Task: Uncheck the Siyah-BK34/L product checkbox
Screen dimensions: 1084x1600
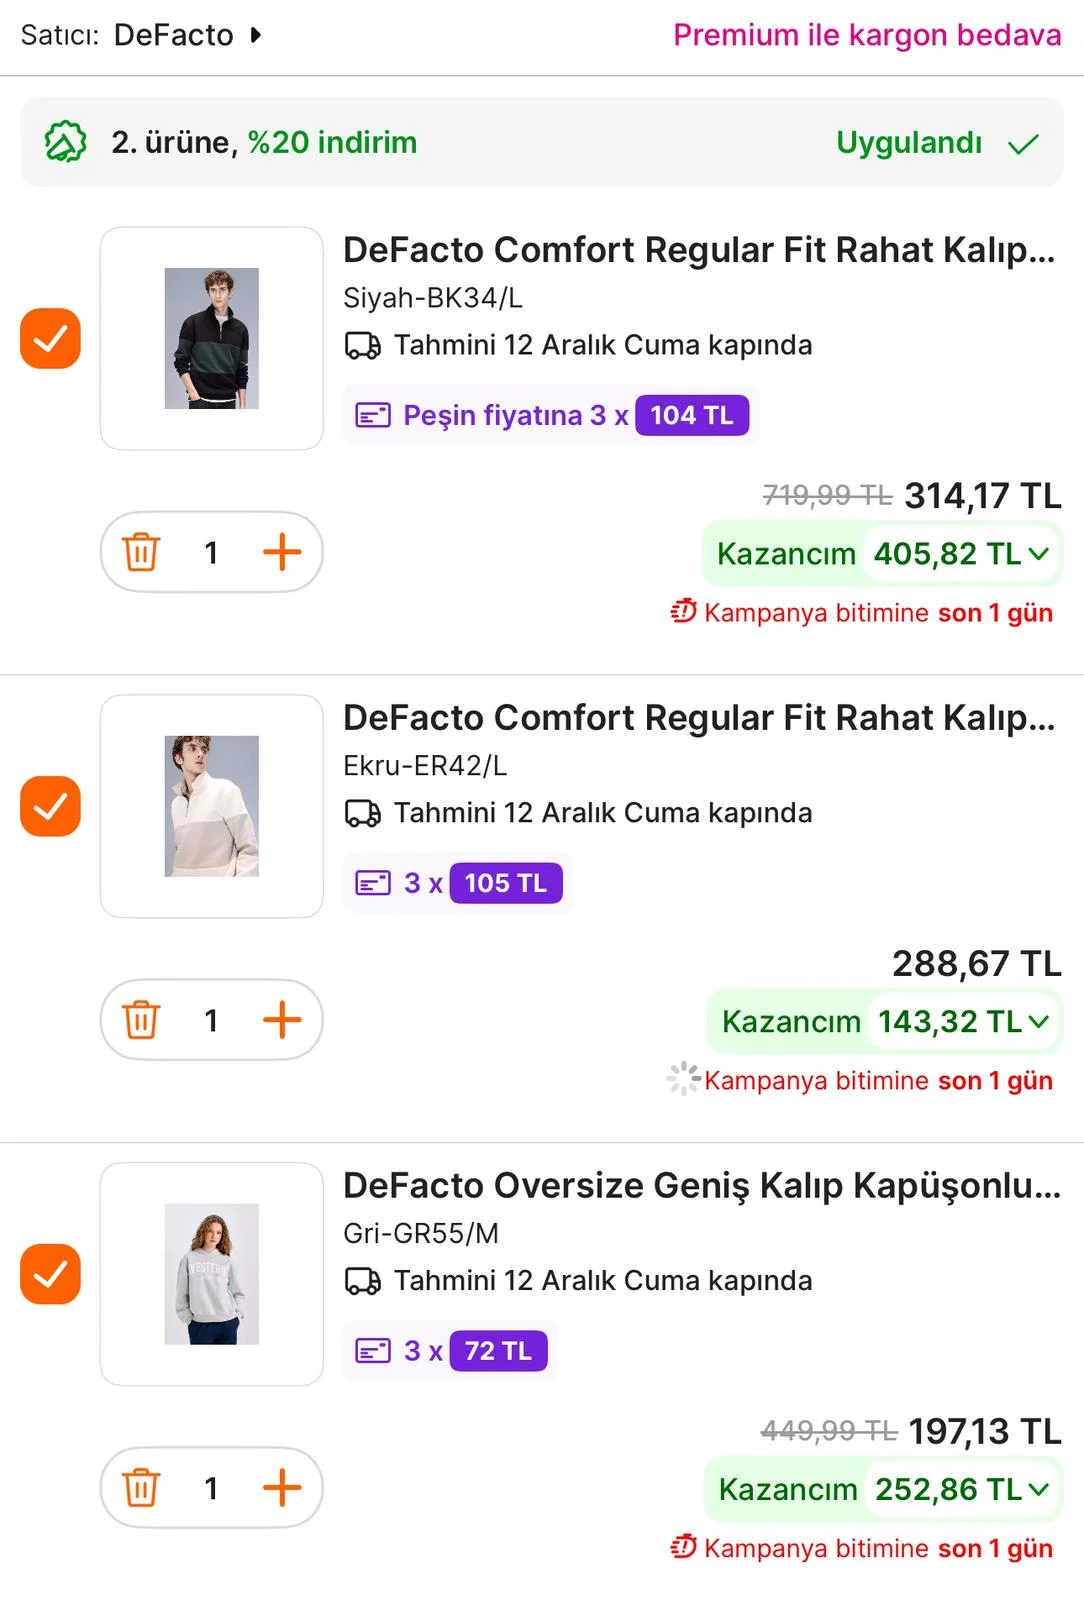Action: [50, 338]
